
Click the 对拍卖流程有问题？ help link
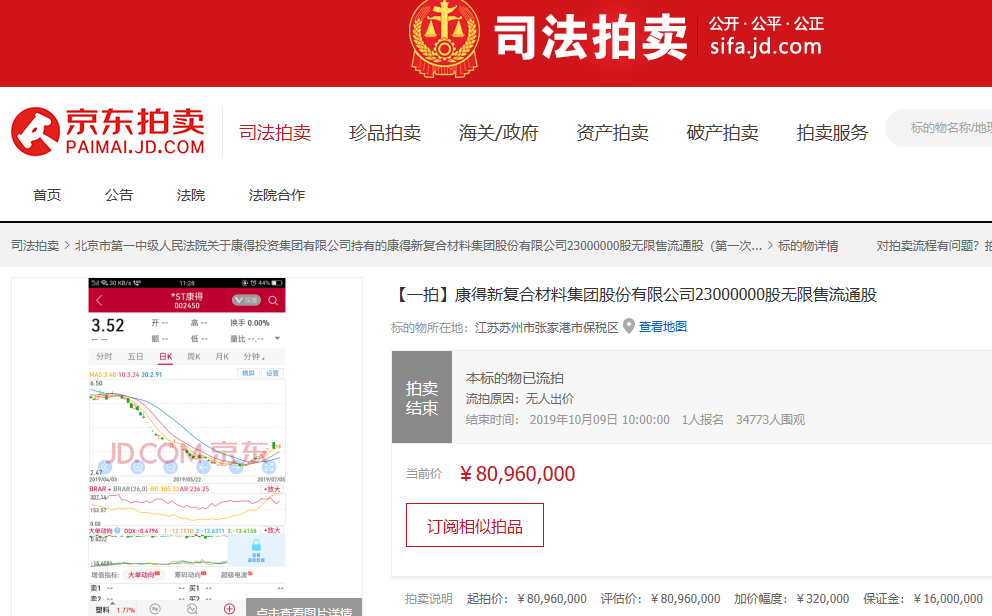(927, 245)
